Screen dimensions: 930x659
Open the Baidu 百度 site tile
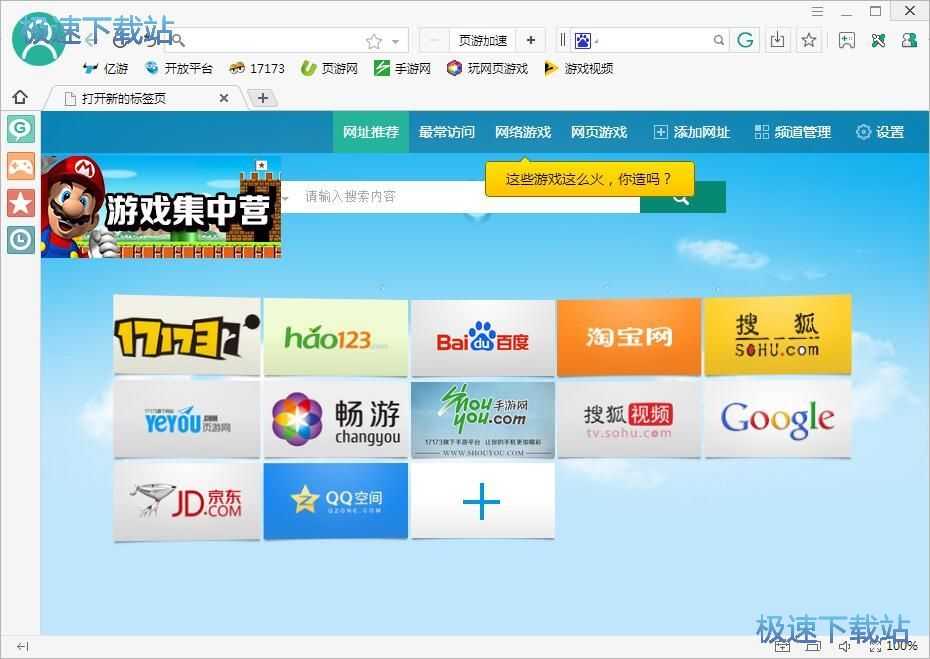click(483, 338)
